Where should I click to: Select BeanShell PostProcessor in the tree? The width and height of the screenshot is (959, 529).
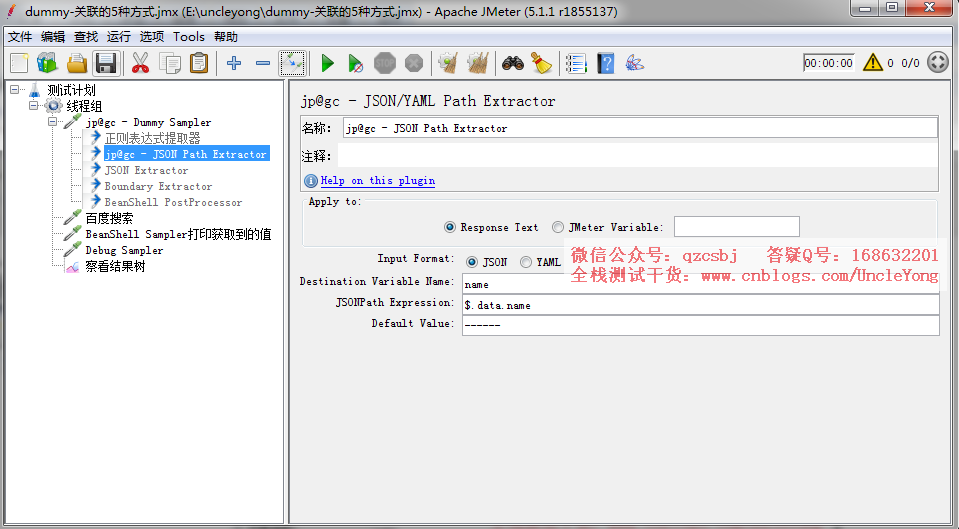(173, 202)
